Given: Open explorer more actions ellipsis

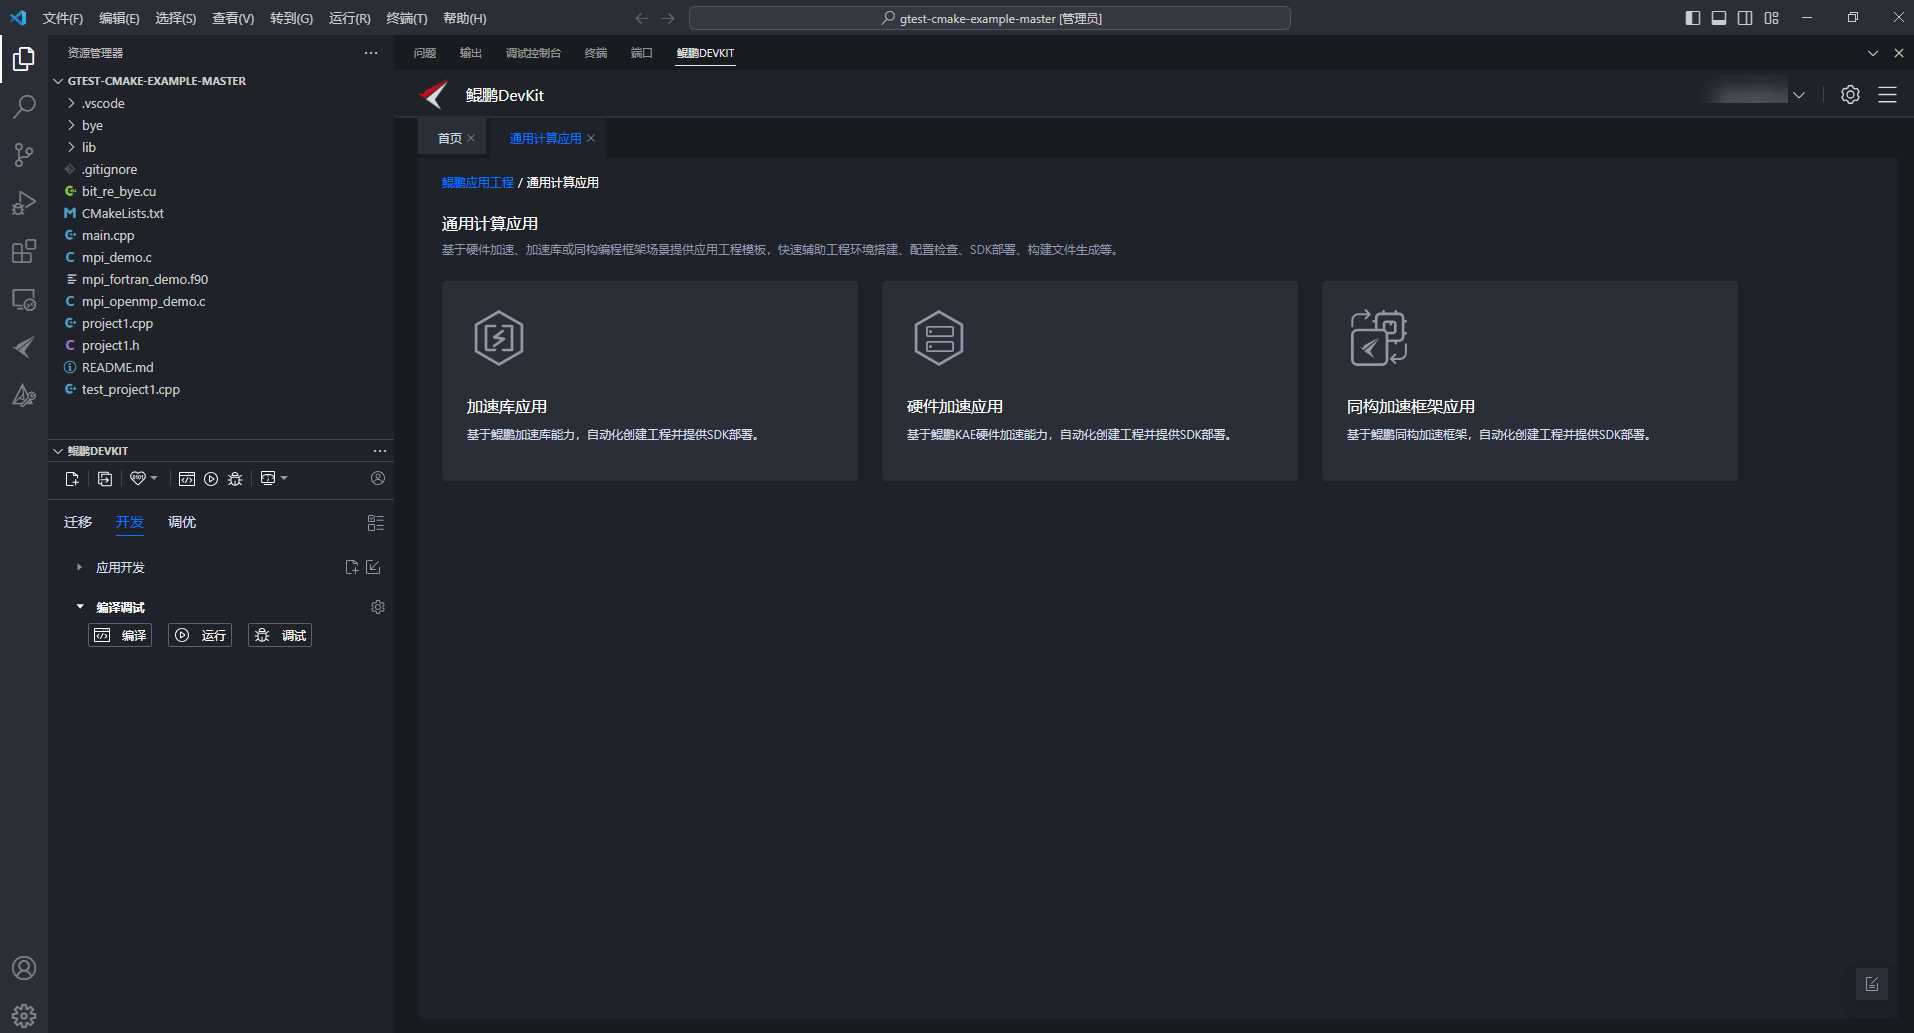Looking at the screenshot, I should pos(371,53).
